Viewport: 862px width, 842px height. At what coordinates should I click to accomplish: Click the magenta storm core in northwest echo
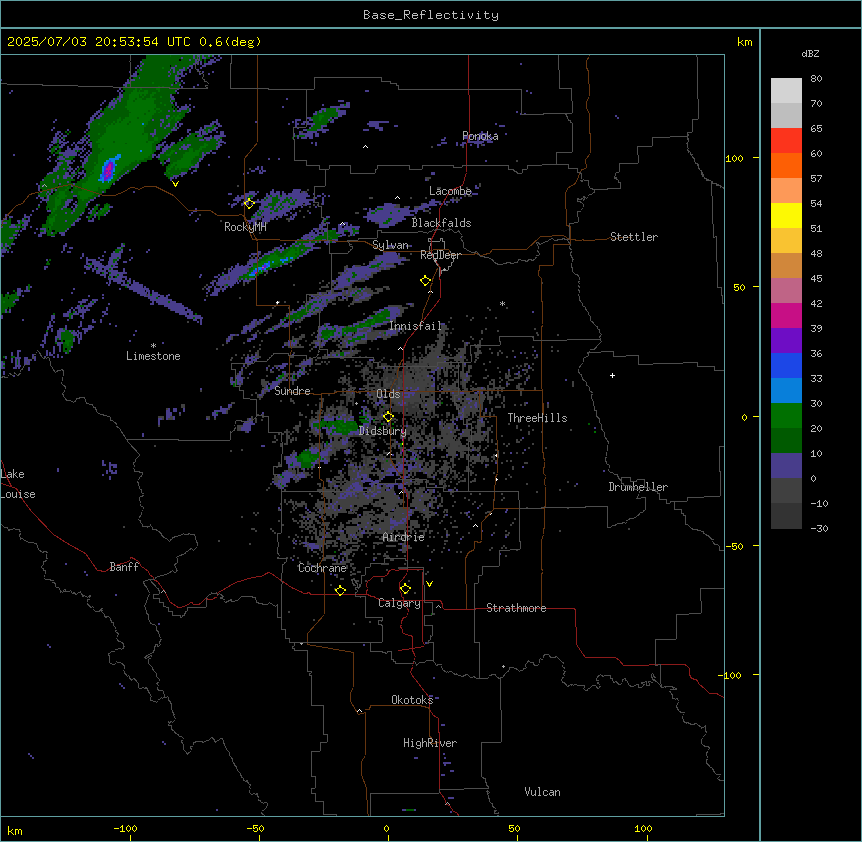(x=109, y=169)
